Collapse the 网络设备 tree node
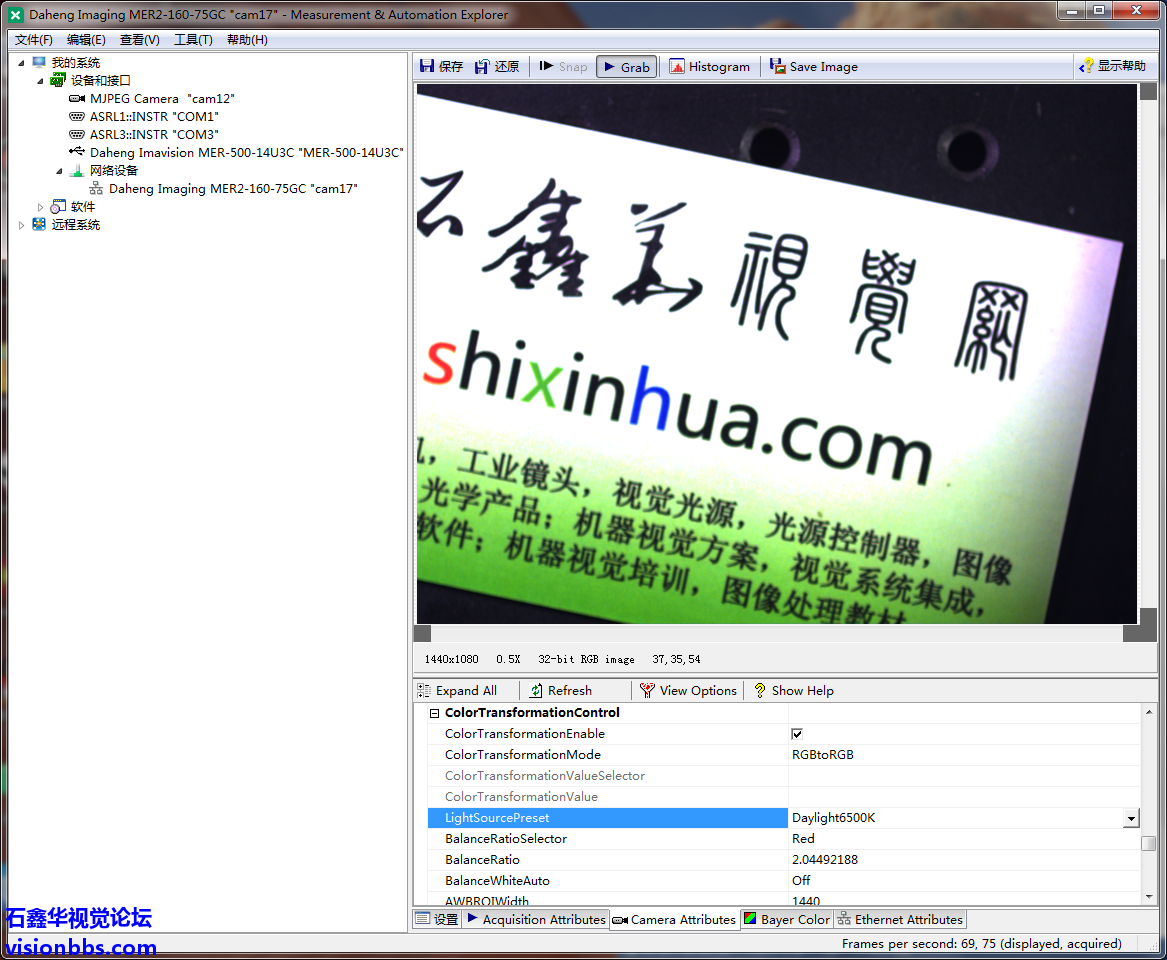 [60, 171]
